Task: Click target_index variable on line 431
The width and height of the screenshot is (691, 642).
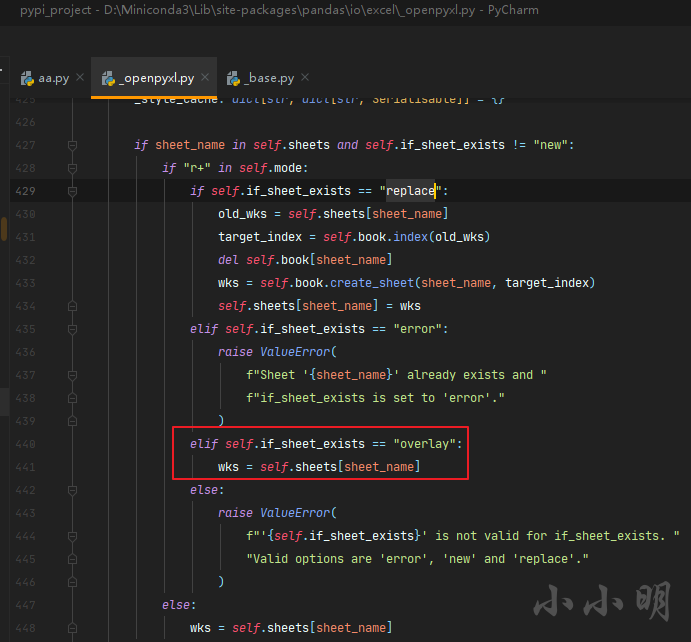Action: (x=260, y=237)
